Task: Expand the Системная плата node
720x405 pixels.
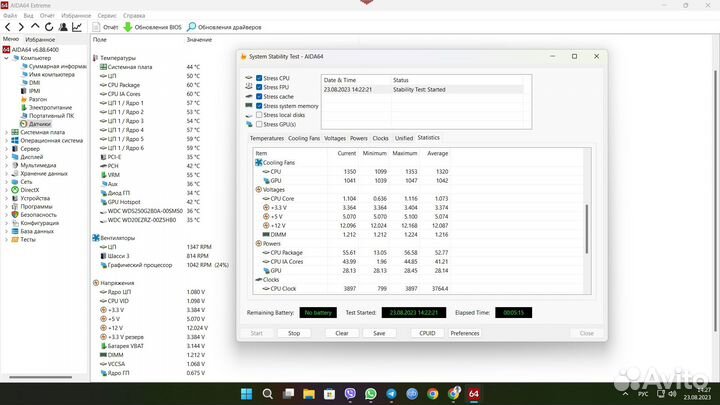Action: [x=6, y=132]
